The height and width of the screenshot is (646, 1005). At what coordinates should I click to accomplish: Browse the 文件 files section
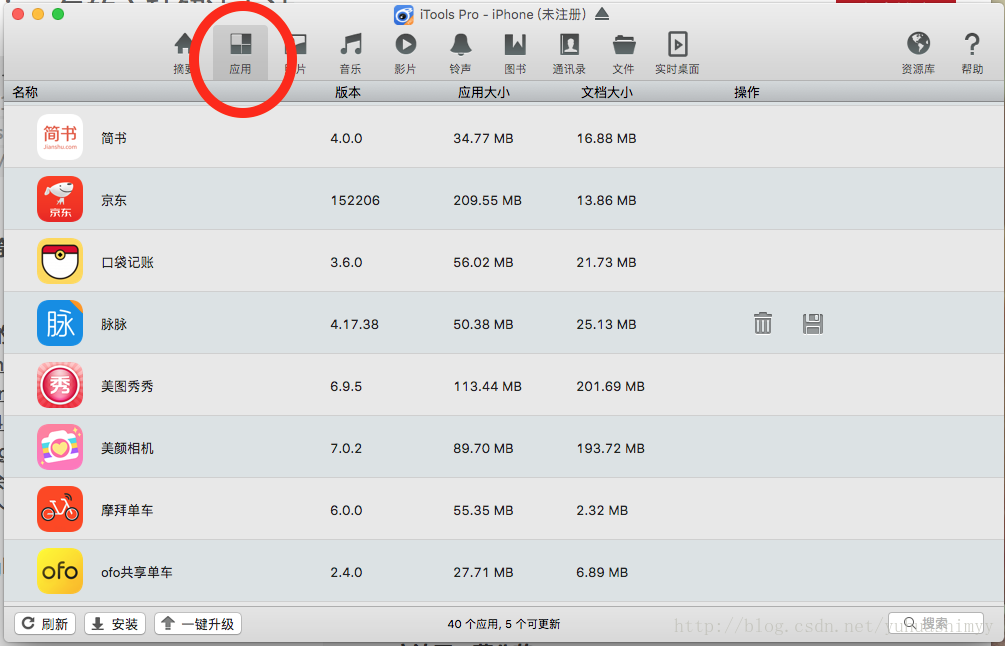point(623,53)
